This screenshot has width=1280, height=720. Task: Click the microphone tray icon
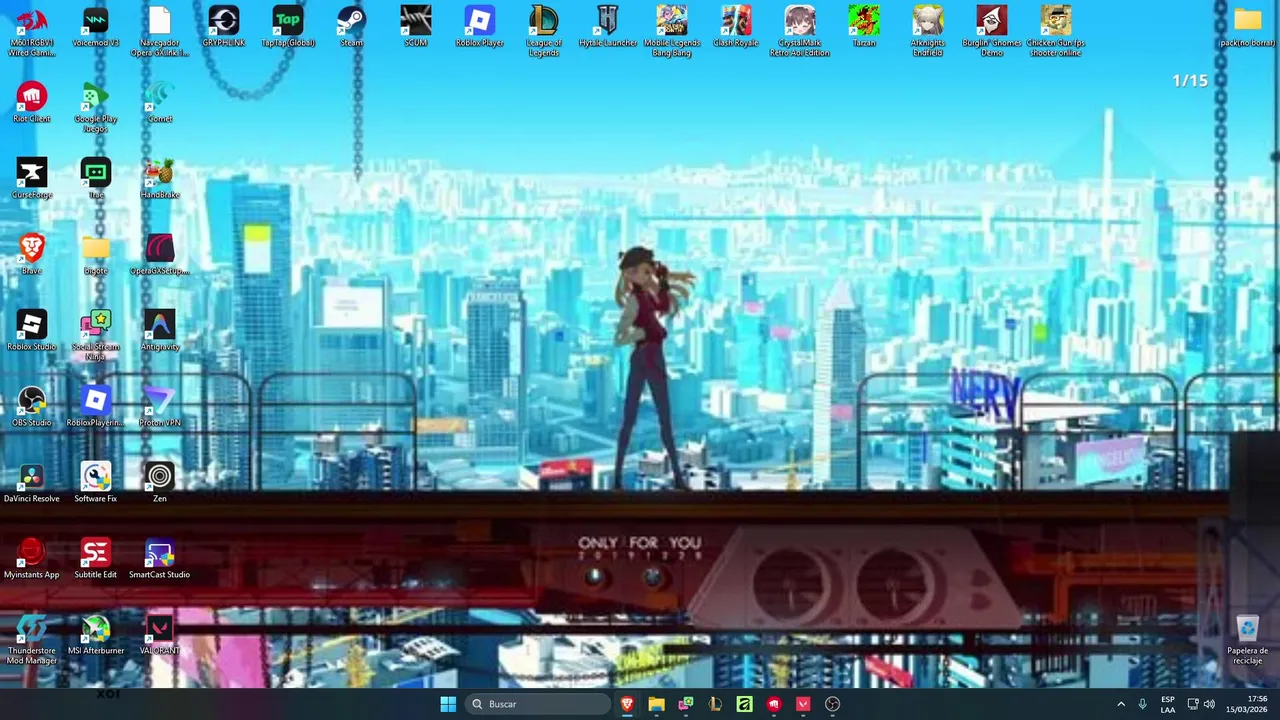point(1142,704)
